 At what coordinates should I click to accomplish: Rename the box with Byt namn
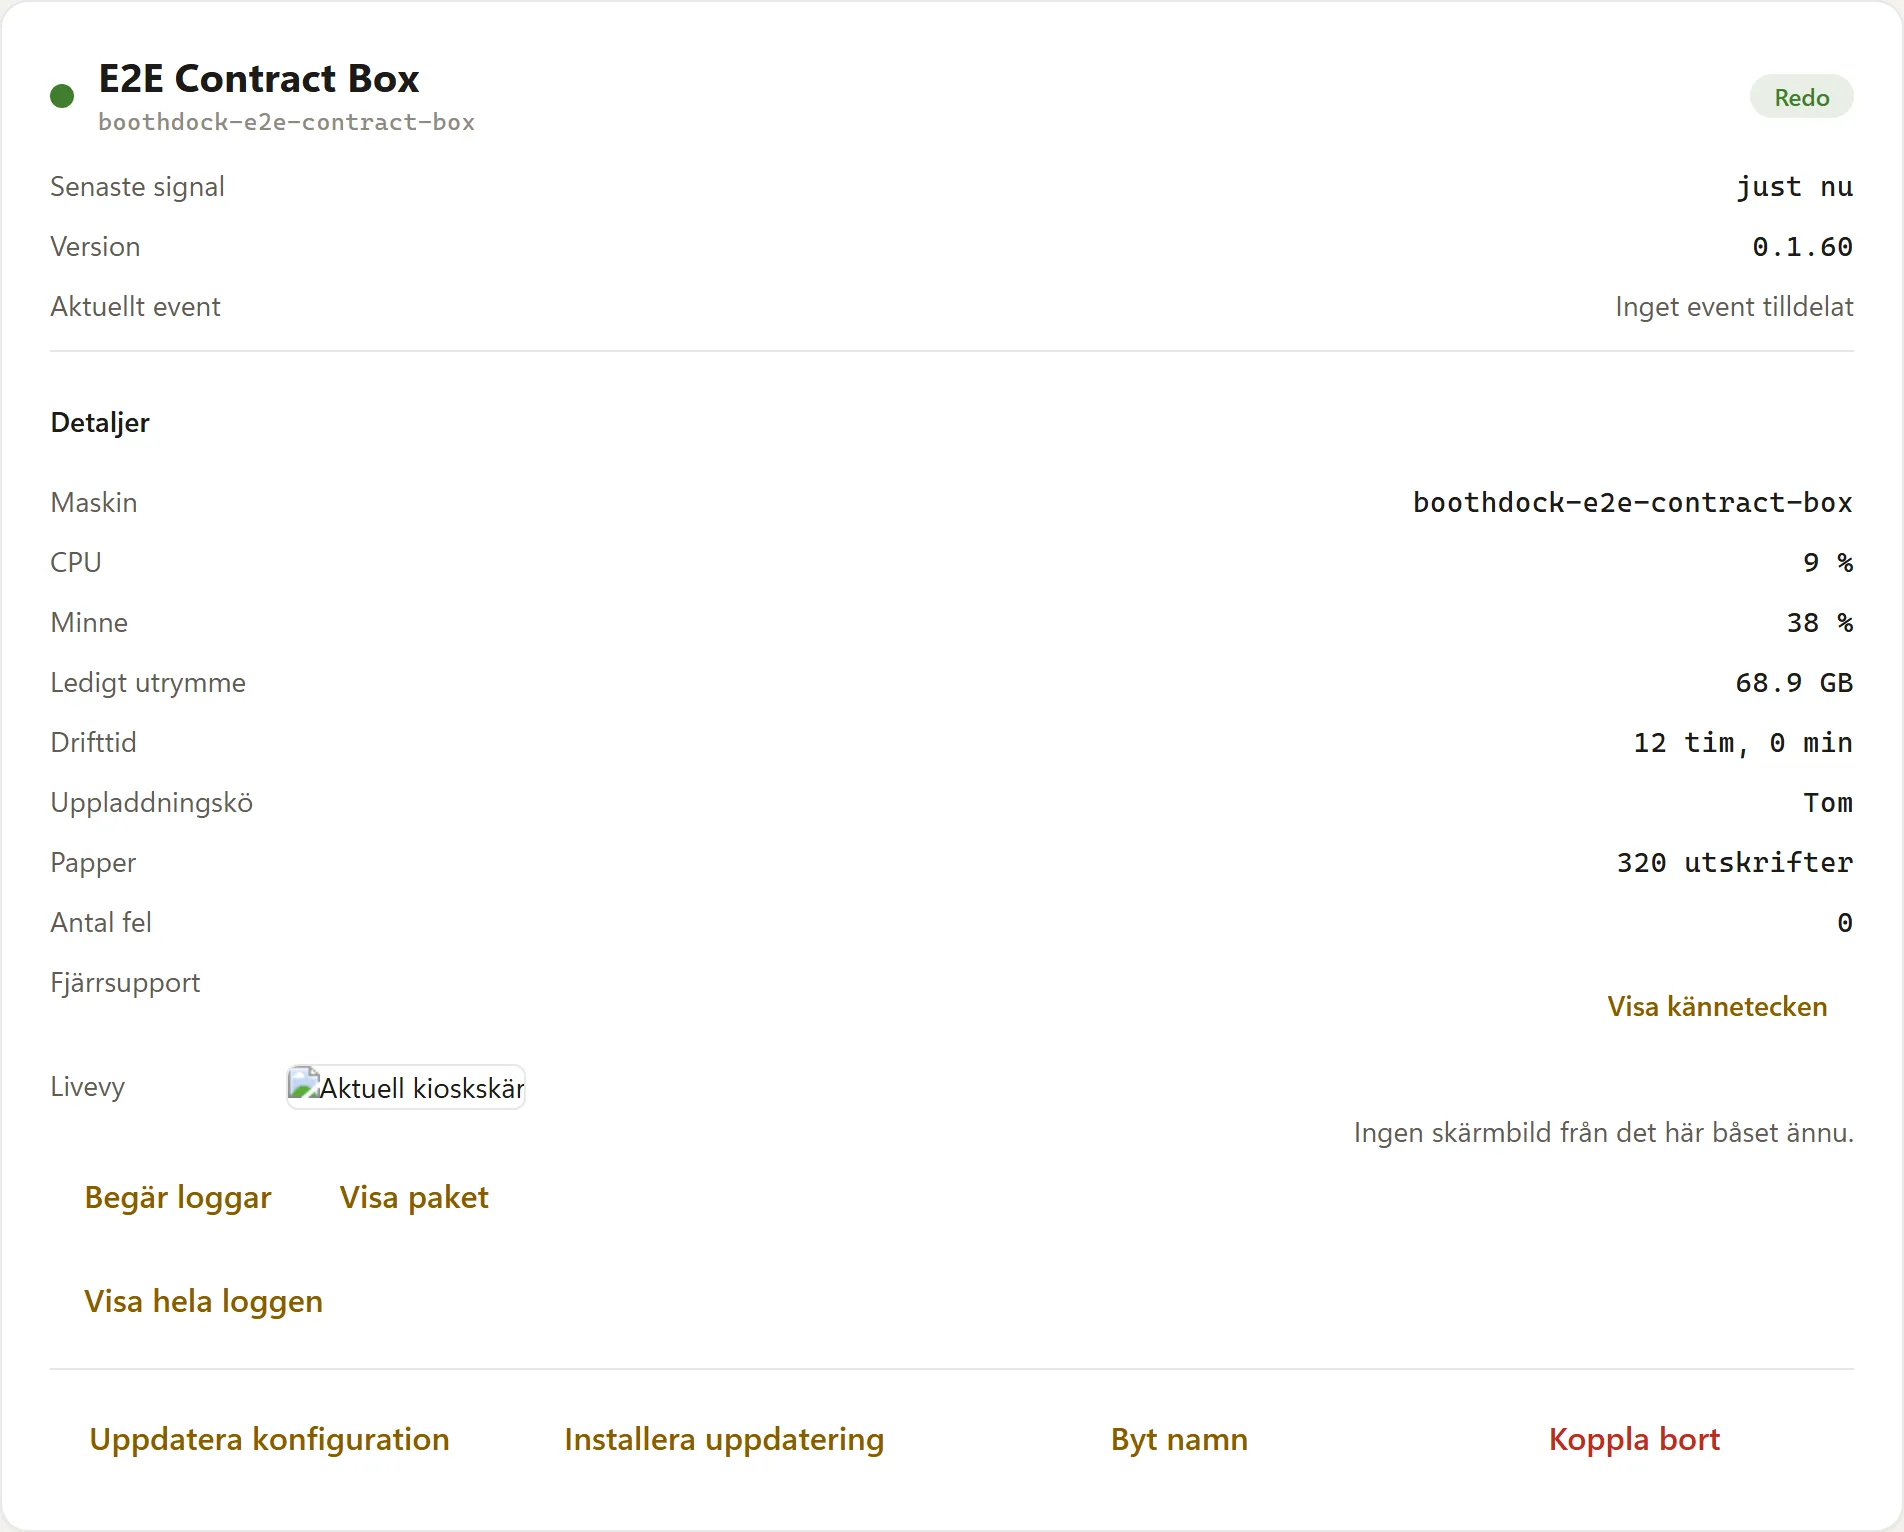[x=1179, y=1439]
